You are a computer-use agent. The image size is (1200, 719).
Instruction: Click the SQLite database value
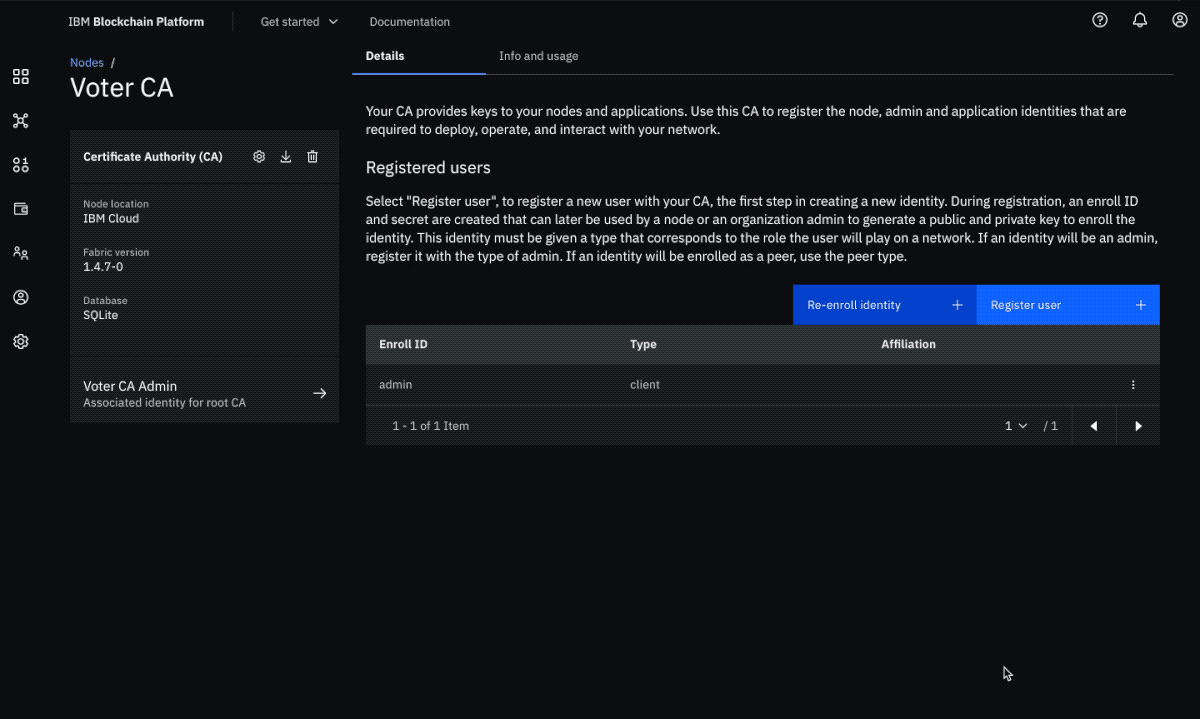[x=101, y=315]
